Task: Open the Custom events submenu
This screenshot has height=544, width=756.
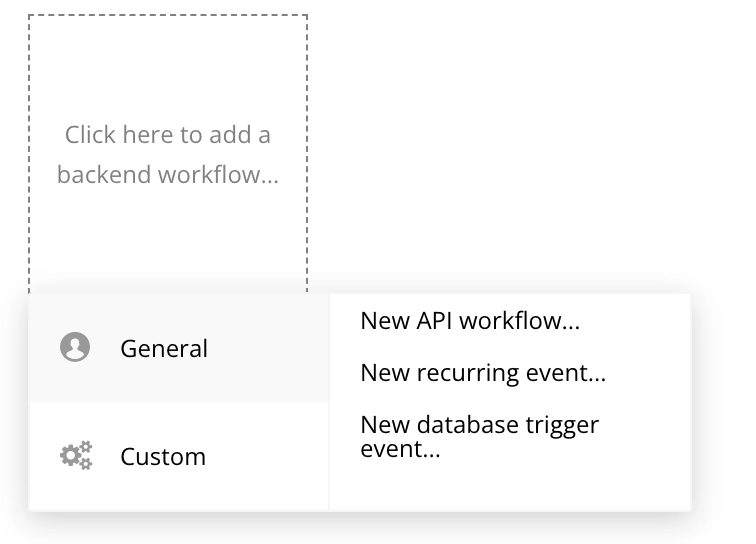Action: coord(179,456)
